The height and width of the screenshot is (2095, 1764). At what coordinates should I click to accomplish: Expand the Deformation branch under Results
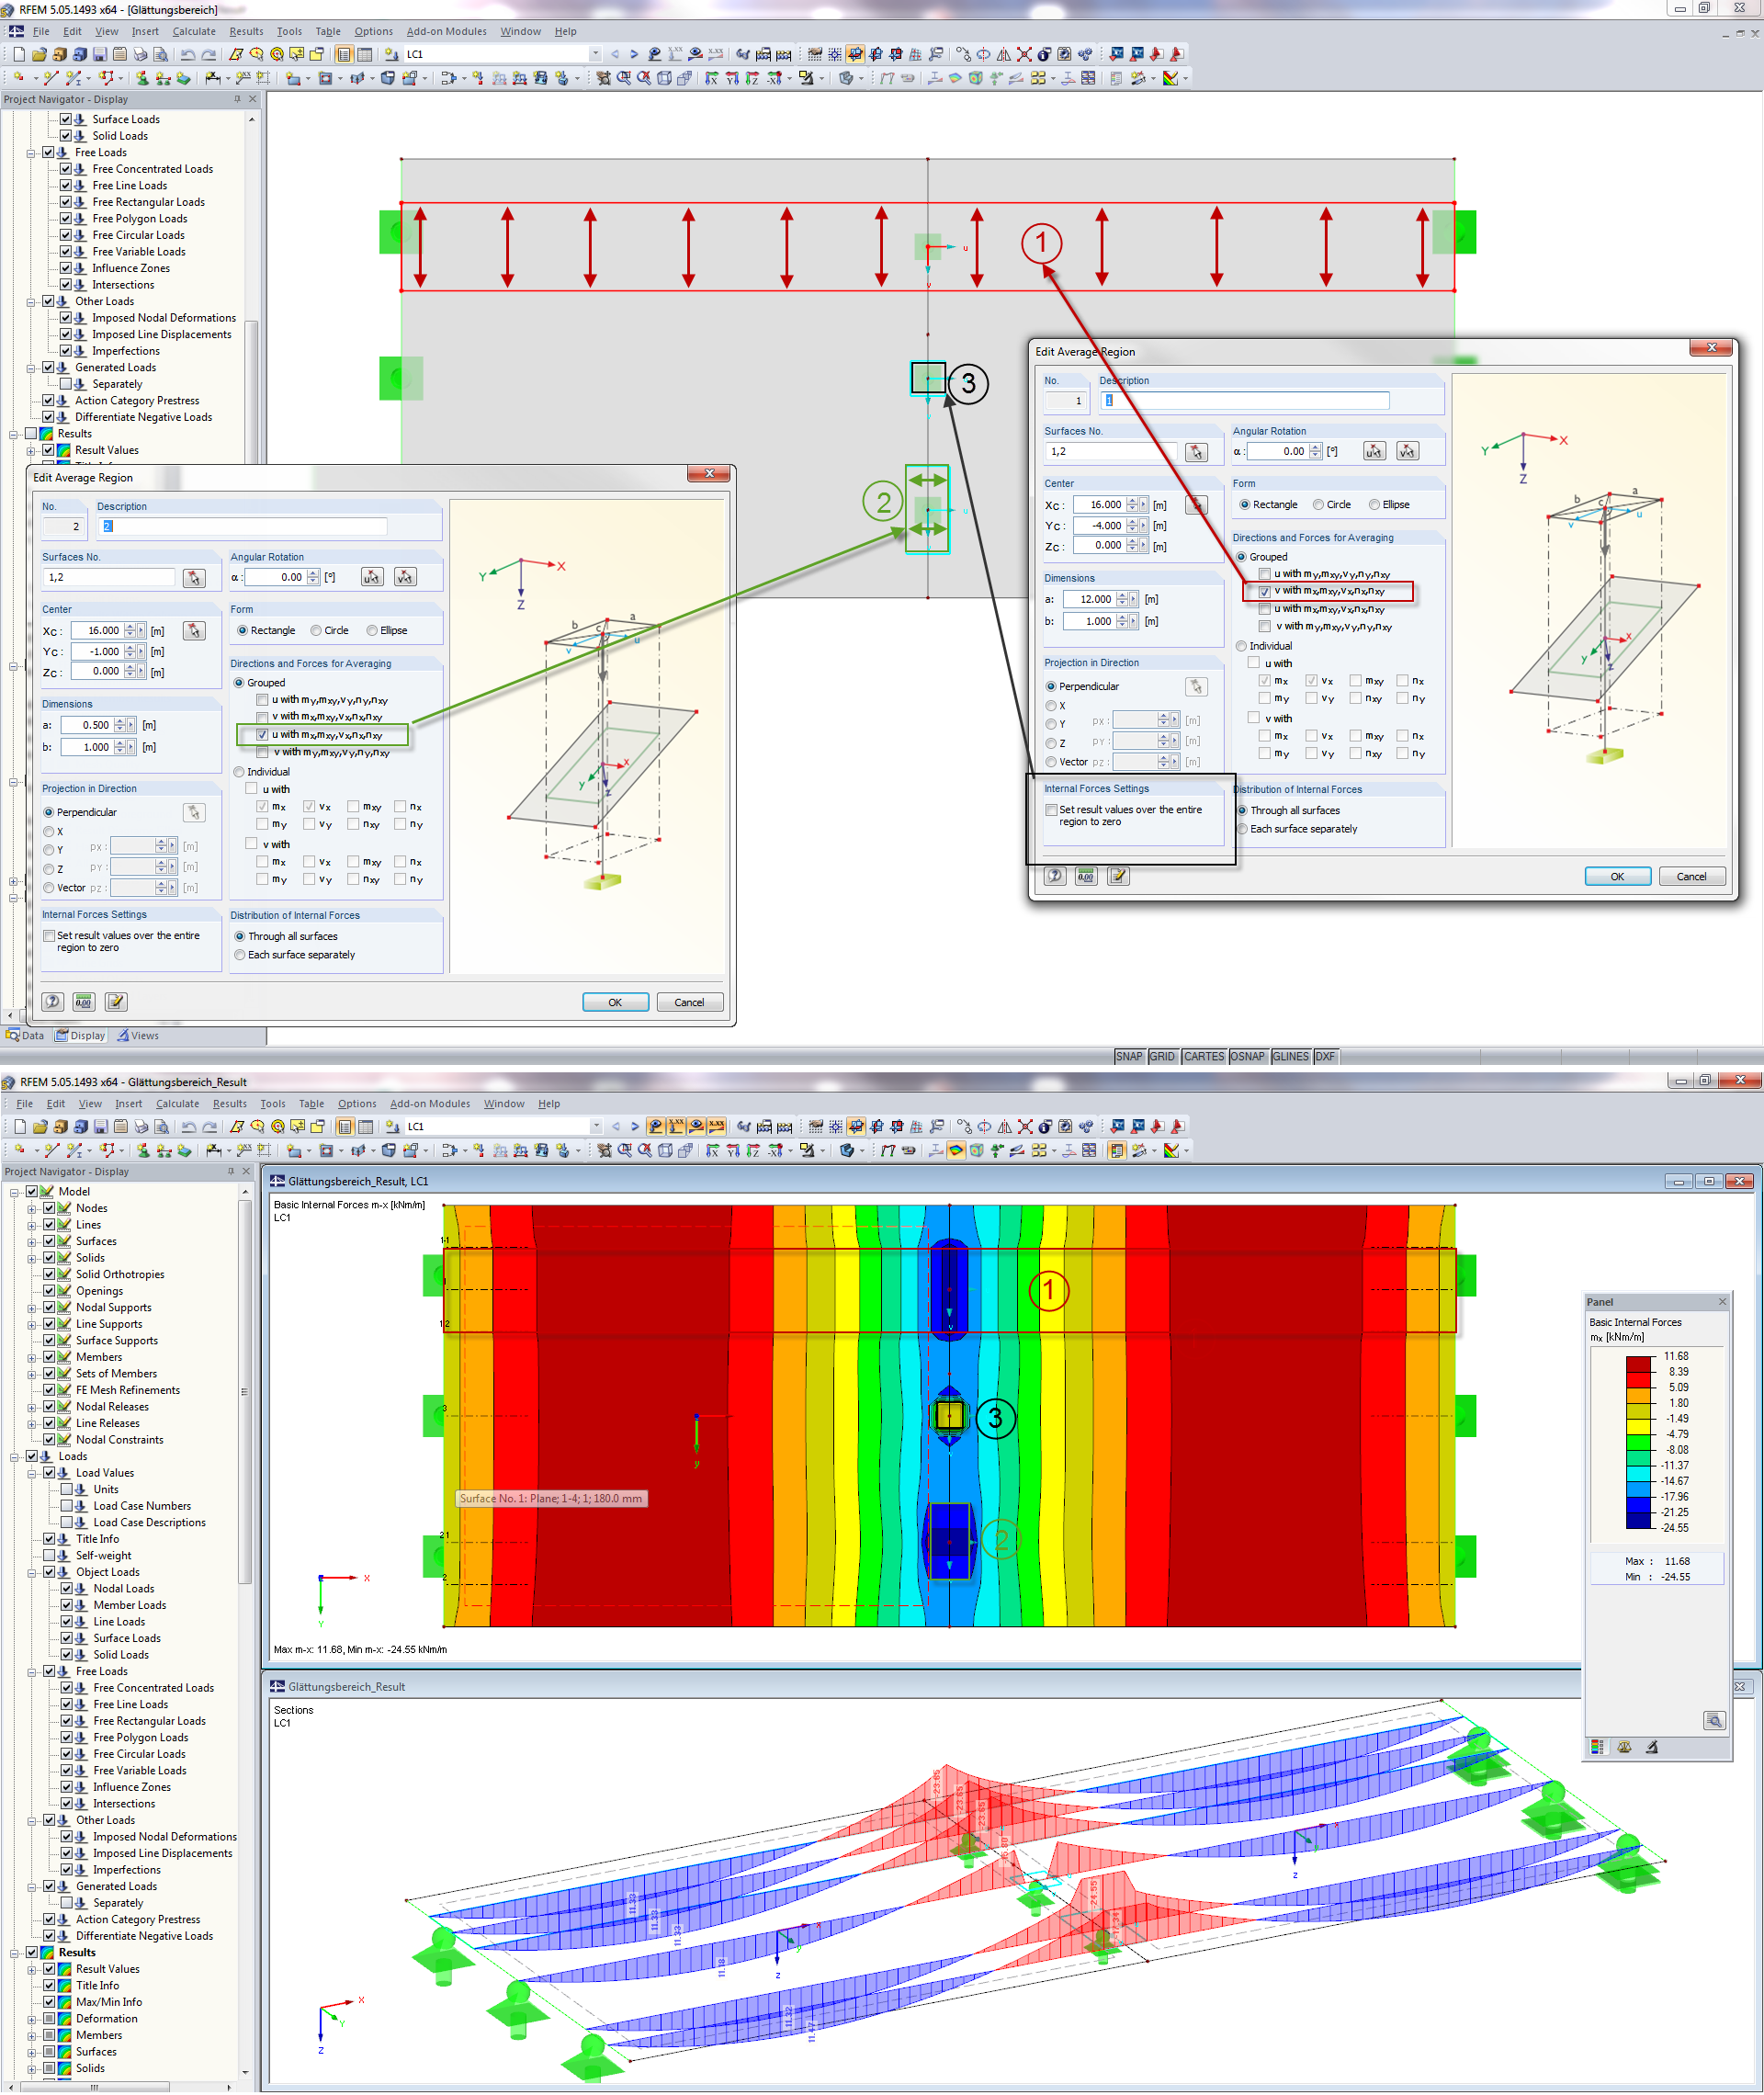point(31,2018)
